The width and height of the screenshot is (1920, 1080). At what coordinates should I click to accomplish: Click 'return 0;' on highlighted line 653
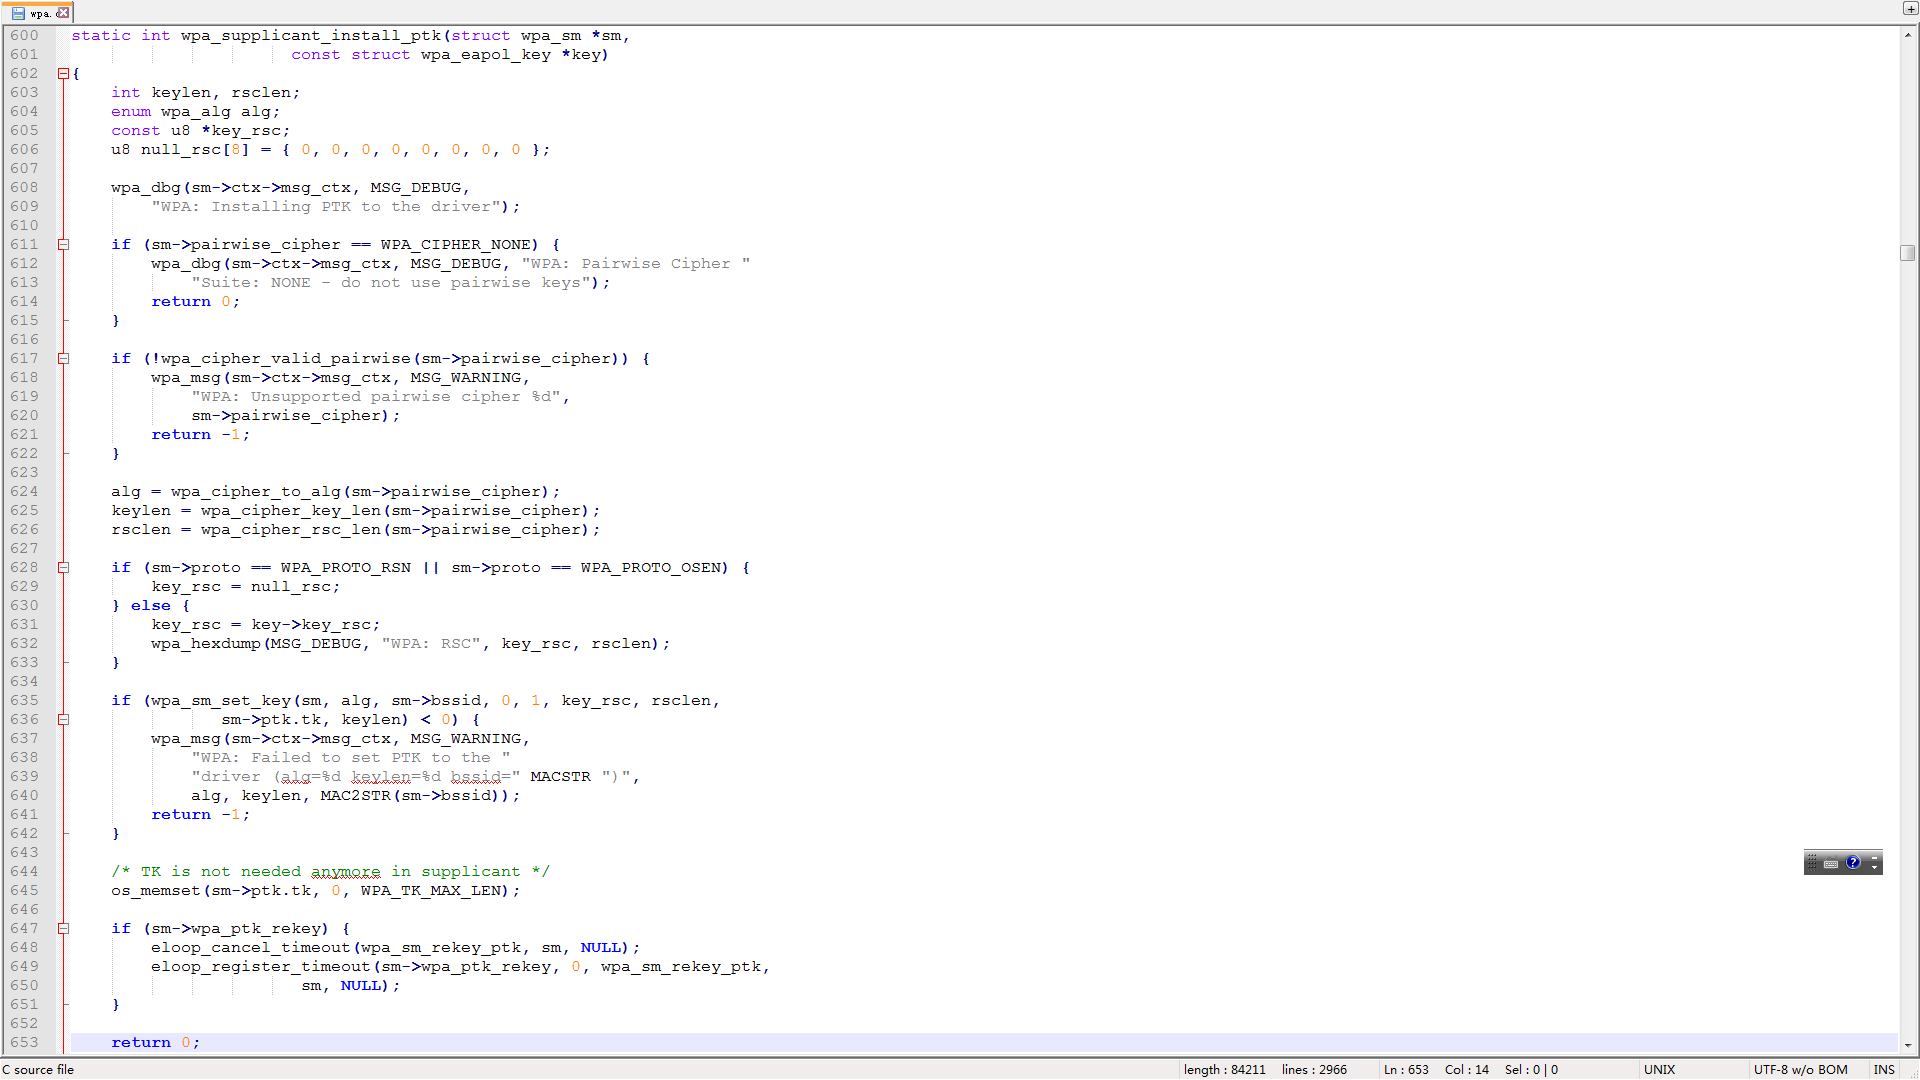[x=155, y=1043]
